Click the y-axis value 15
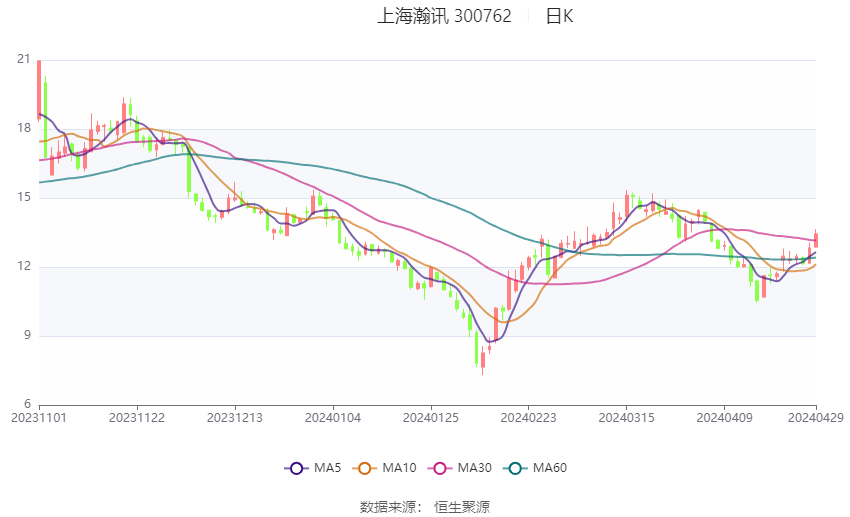Image resolution: width=850 pixels, height=517 pixels. [x=24, y=197]
